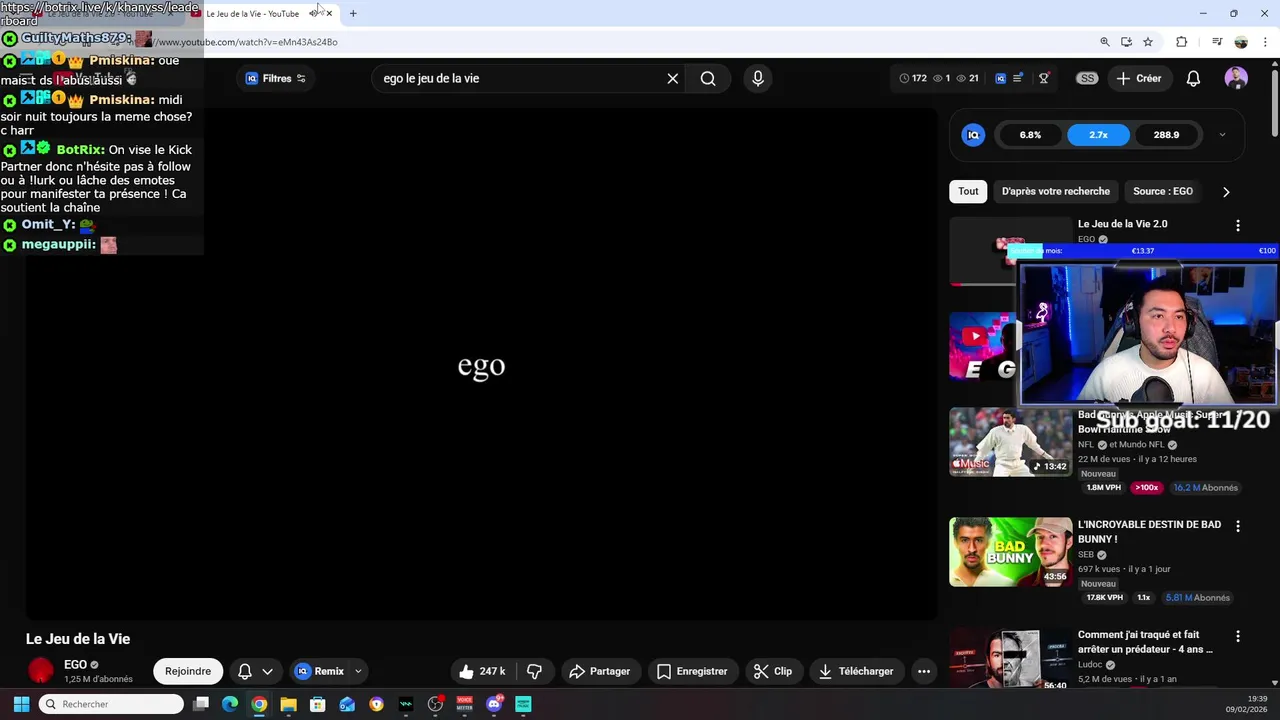
Task: Open the channel notification bell dropdown
Action: (x=255, y=671)
